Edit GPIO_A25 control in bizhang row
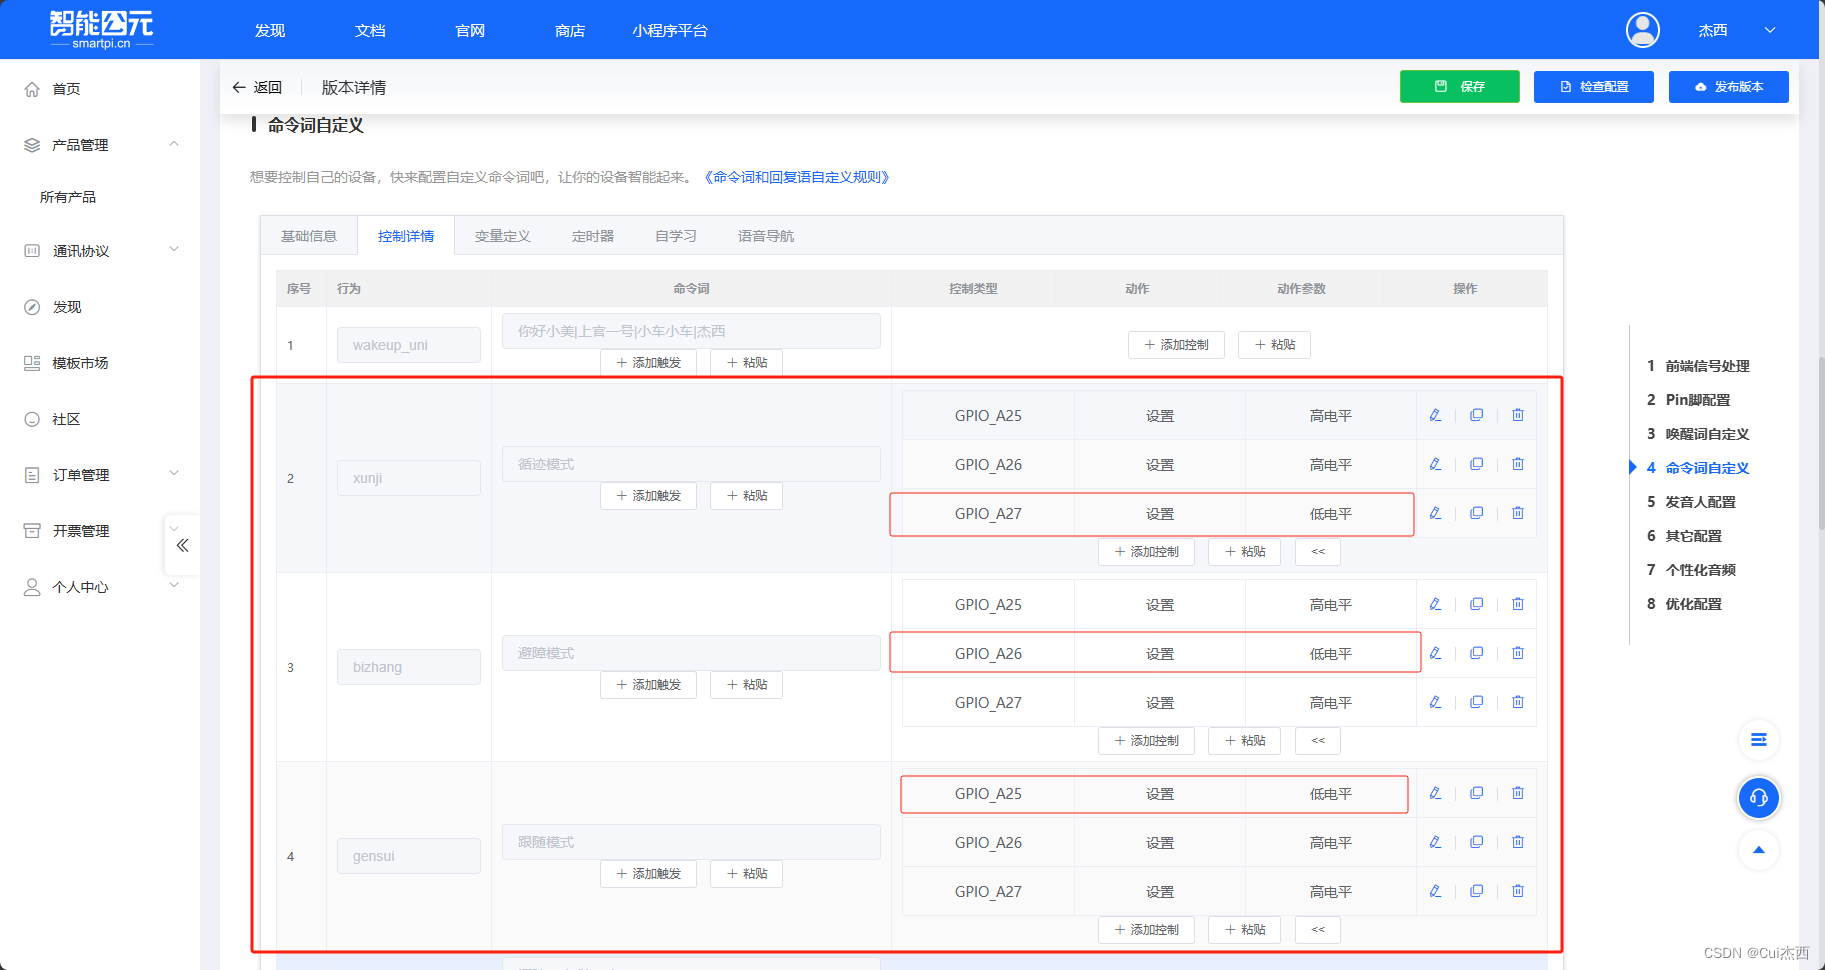 pyautogui.click(x=1435, y=604)
